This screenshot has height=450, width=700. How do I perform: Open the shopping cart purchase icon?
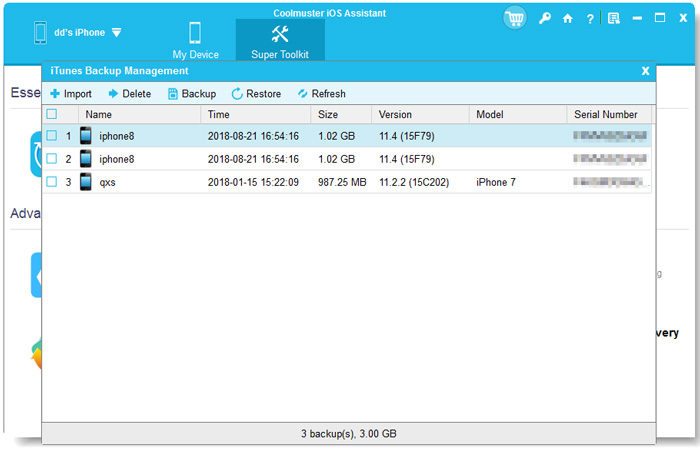point(515,19)
